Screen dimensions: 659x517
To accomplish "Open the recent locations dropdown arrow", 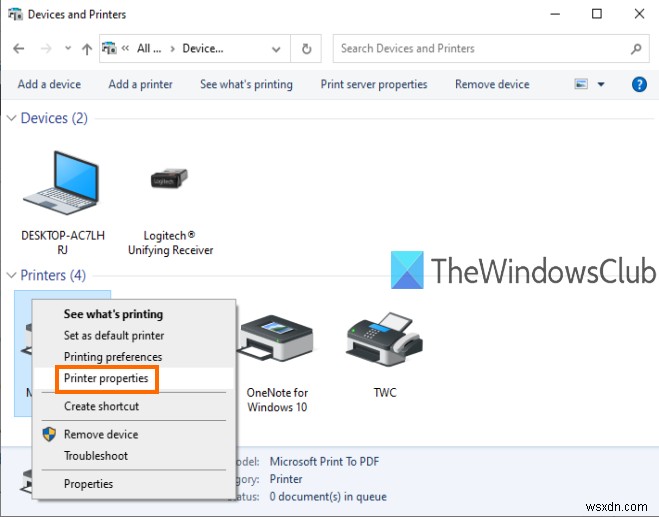I will pos(68,49).
